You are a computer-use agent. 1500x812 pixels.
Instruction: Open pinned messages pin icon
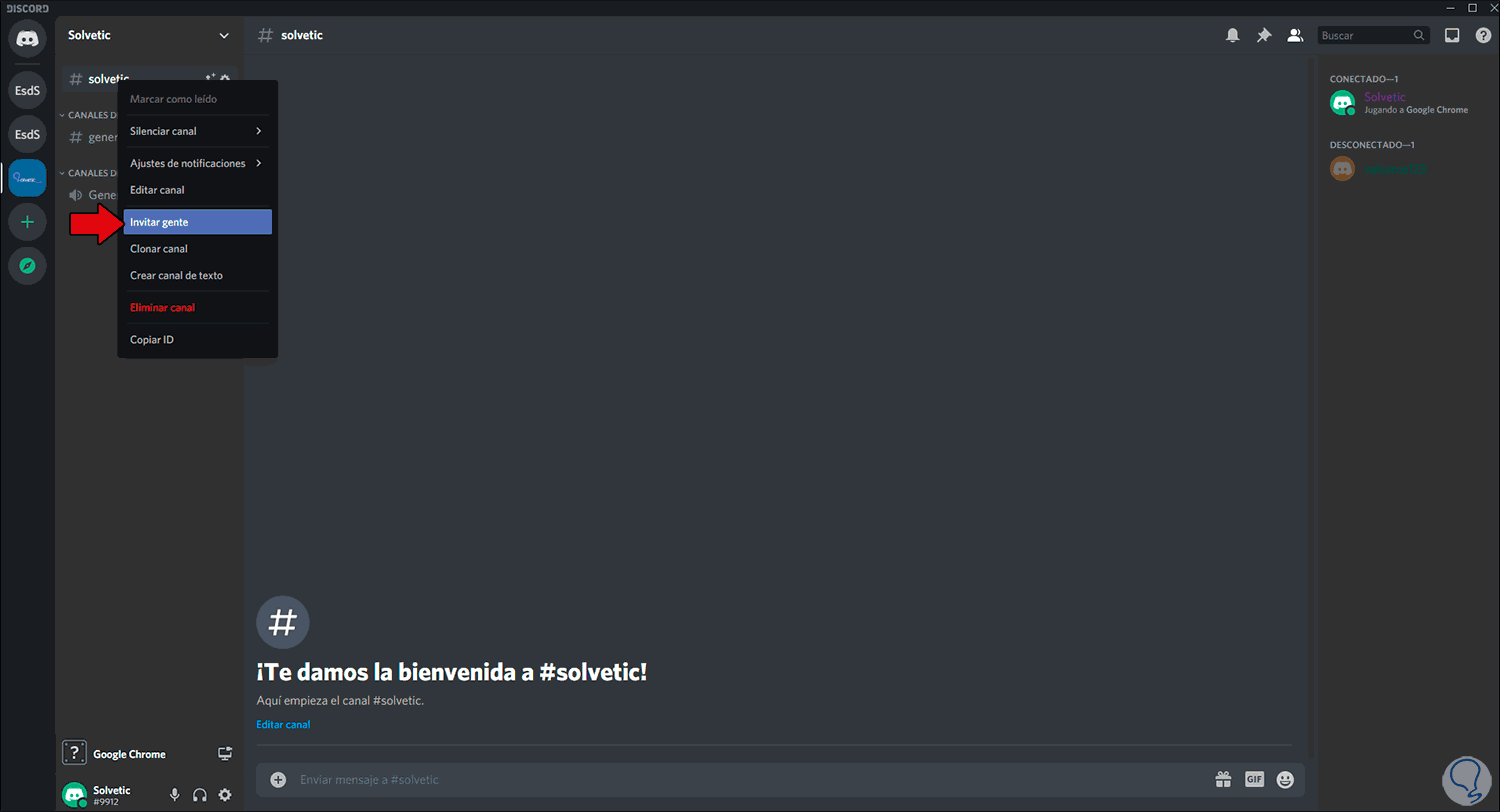click(1264, 35)
